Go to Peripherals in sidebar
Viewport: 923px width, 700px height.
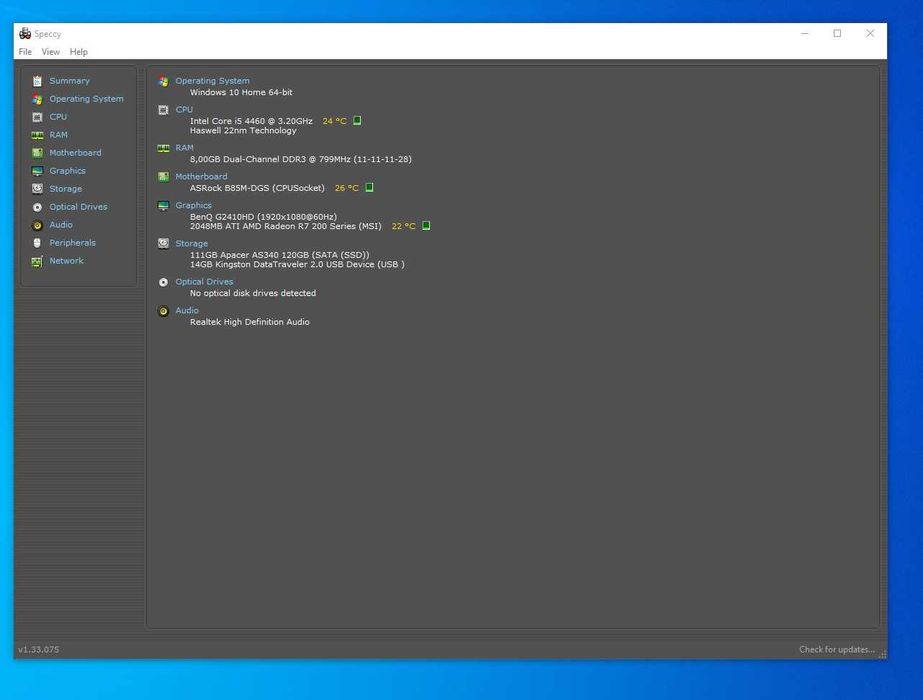click(72, 243)
